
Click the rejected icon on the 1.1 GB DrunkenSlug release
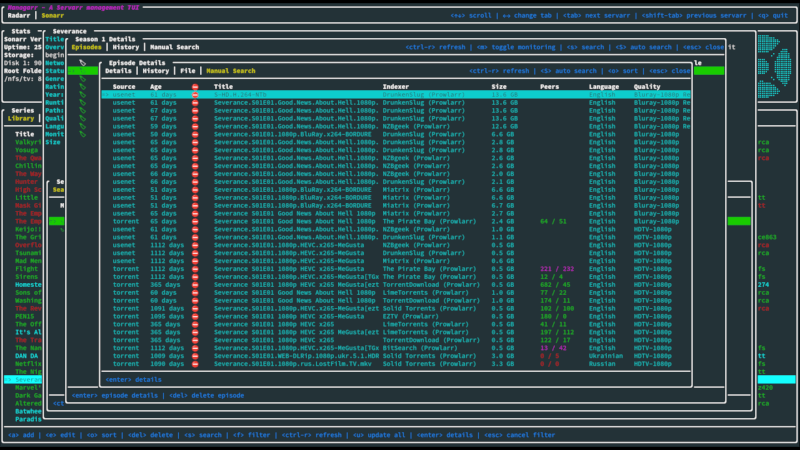(195, 238)
